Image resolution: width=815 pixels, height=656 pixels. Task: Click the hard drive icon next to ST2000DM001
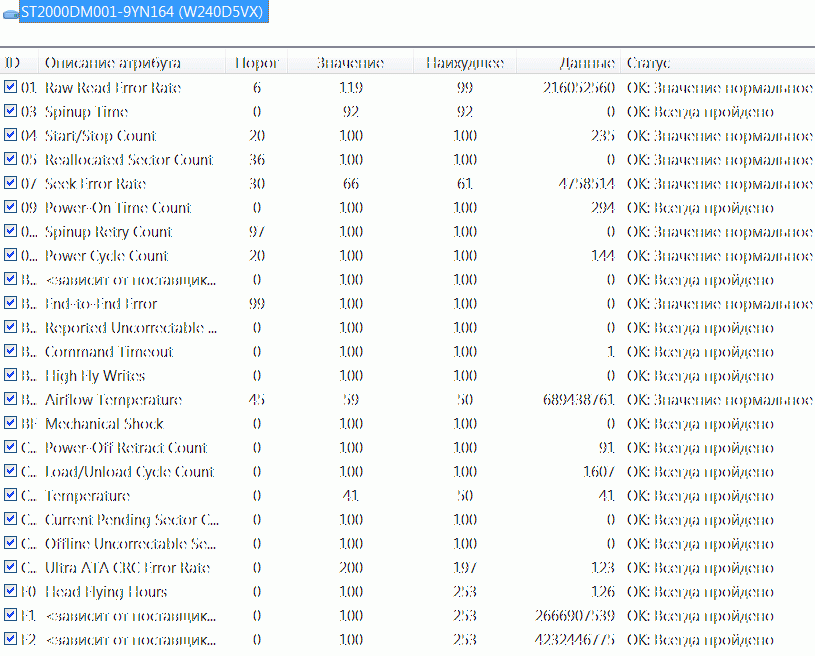10,14
